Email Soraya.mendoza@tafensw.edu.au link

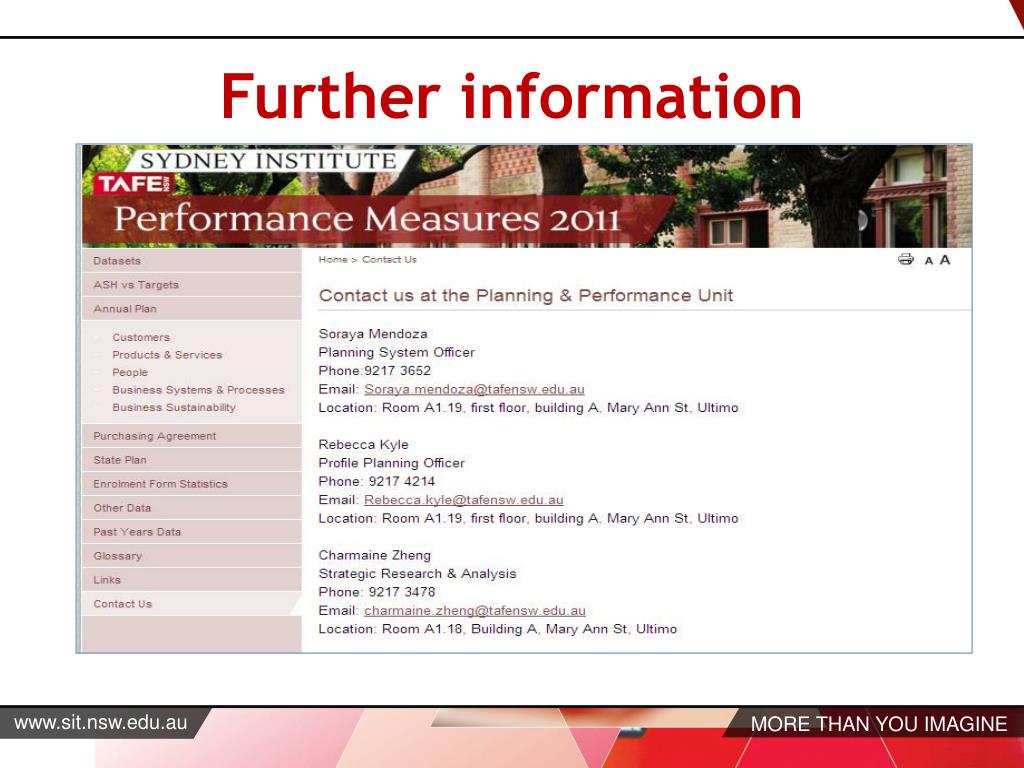[474, 389]
